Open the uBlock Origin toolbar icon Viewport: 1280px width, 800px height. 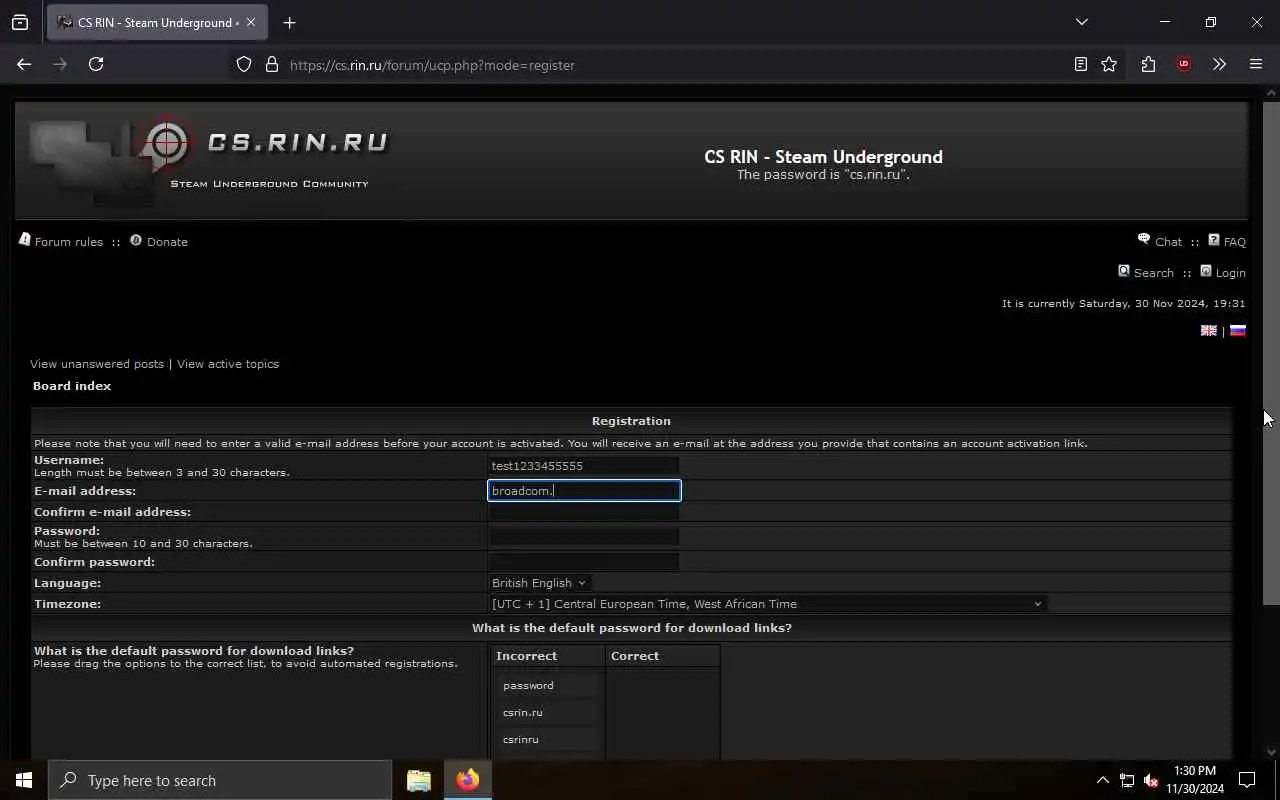click(1184, 64)
